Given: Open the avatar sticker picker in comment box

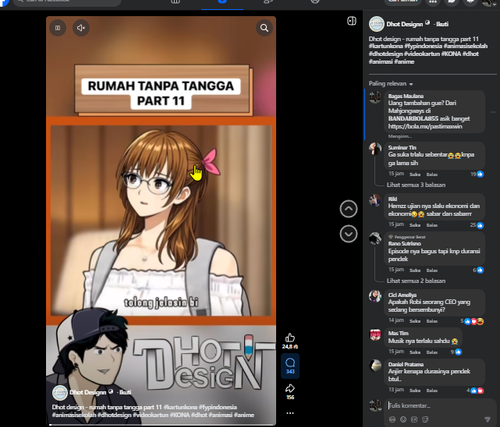Looking at the screenshot, I should click(x=392, y=419).
